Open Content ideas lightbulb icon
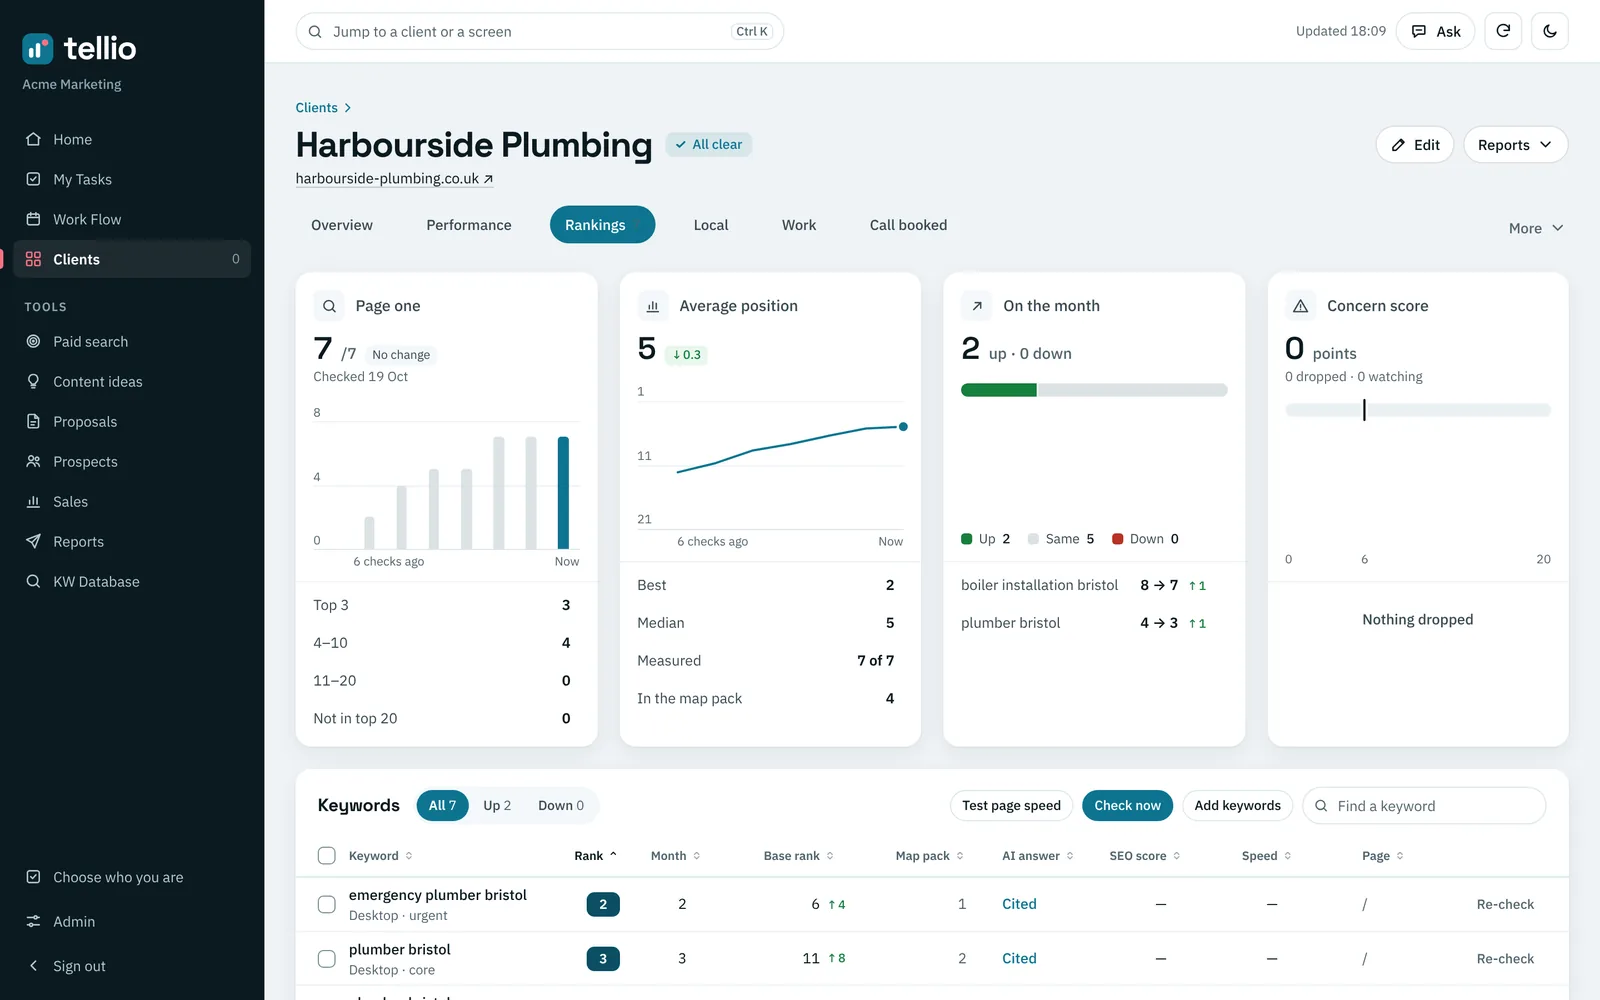Viewport: 1600px width, 1000px height. (33, 381)
